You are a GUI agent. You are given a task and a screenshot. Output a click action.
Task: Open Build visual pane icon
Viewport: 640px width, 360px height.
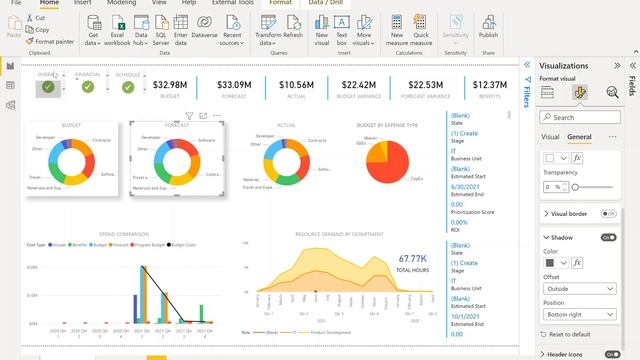(547, 93)
